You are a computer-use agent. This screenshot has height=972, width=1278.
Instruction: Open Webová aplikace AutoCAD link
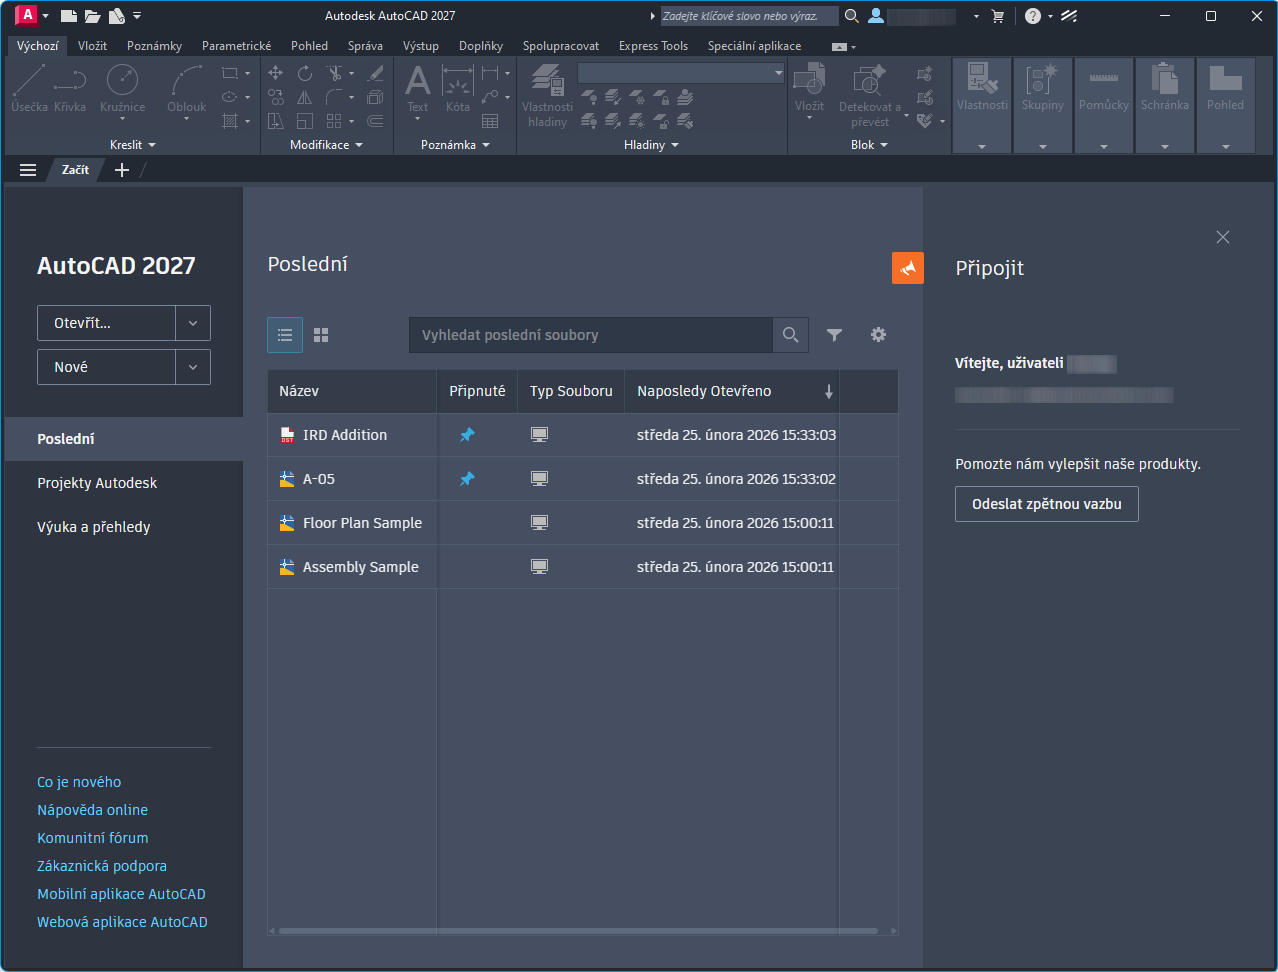pos(122,922)
